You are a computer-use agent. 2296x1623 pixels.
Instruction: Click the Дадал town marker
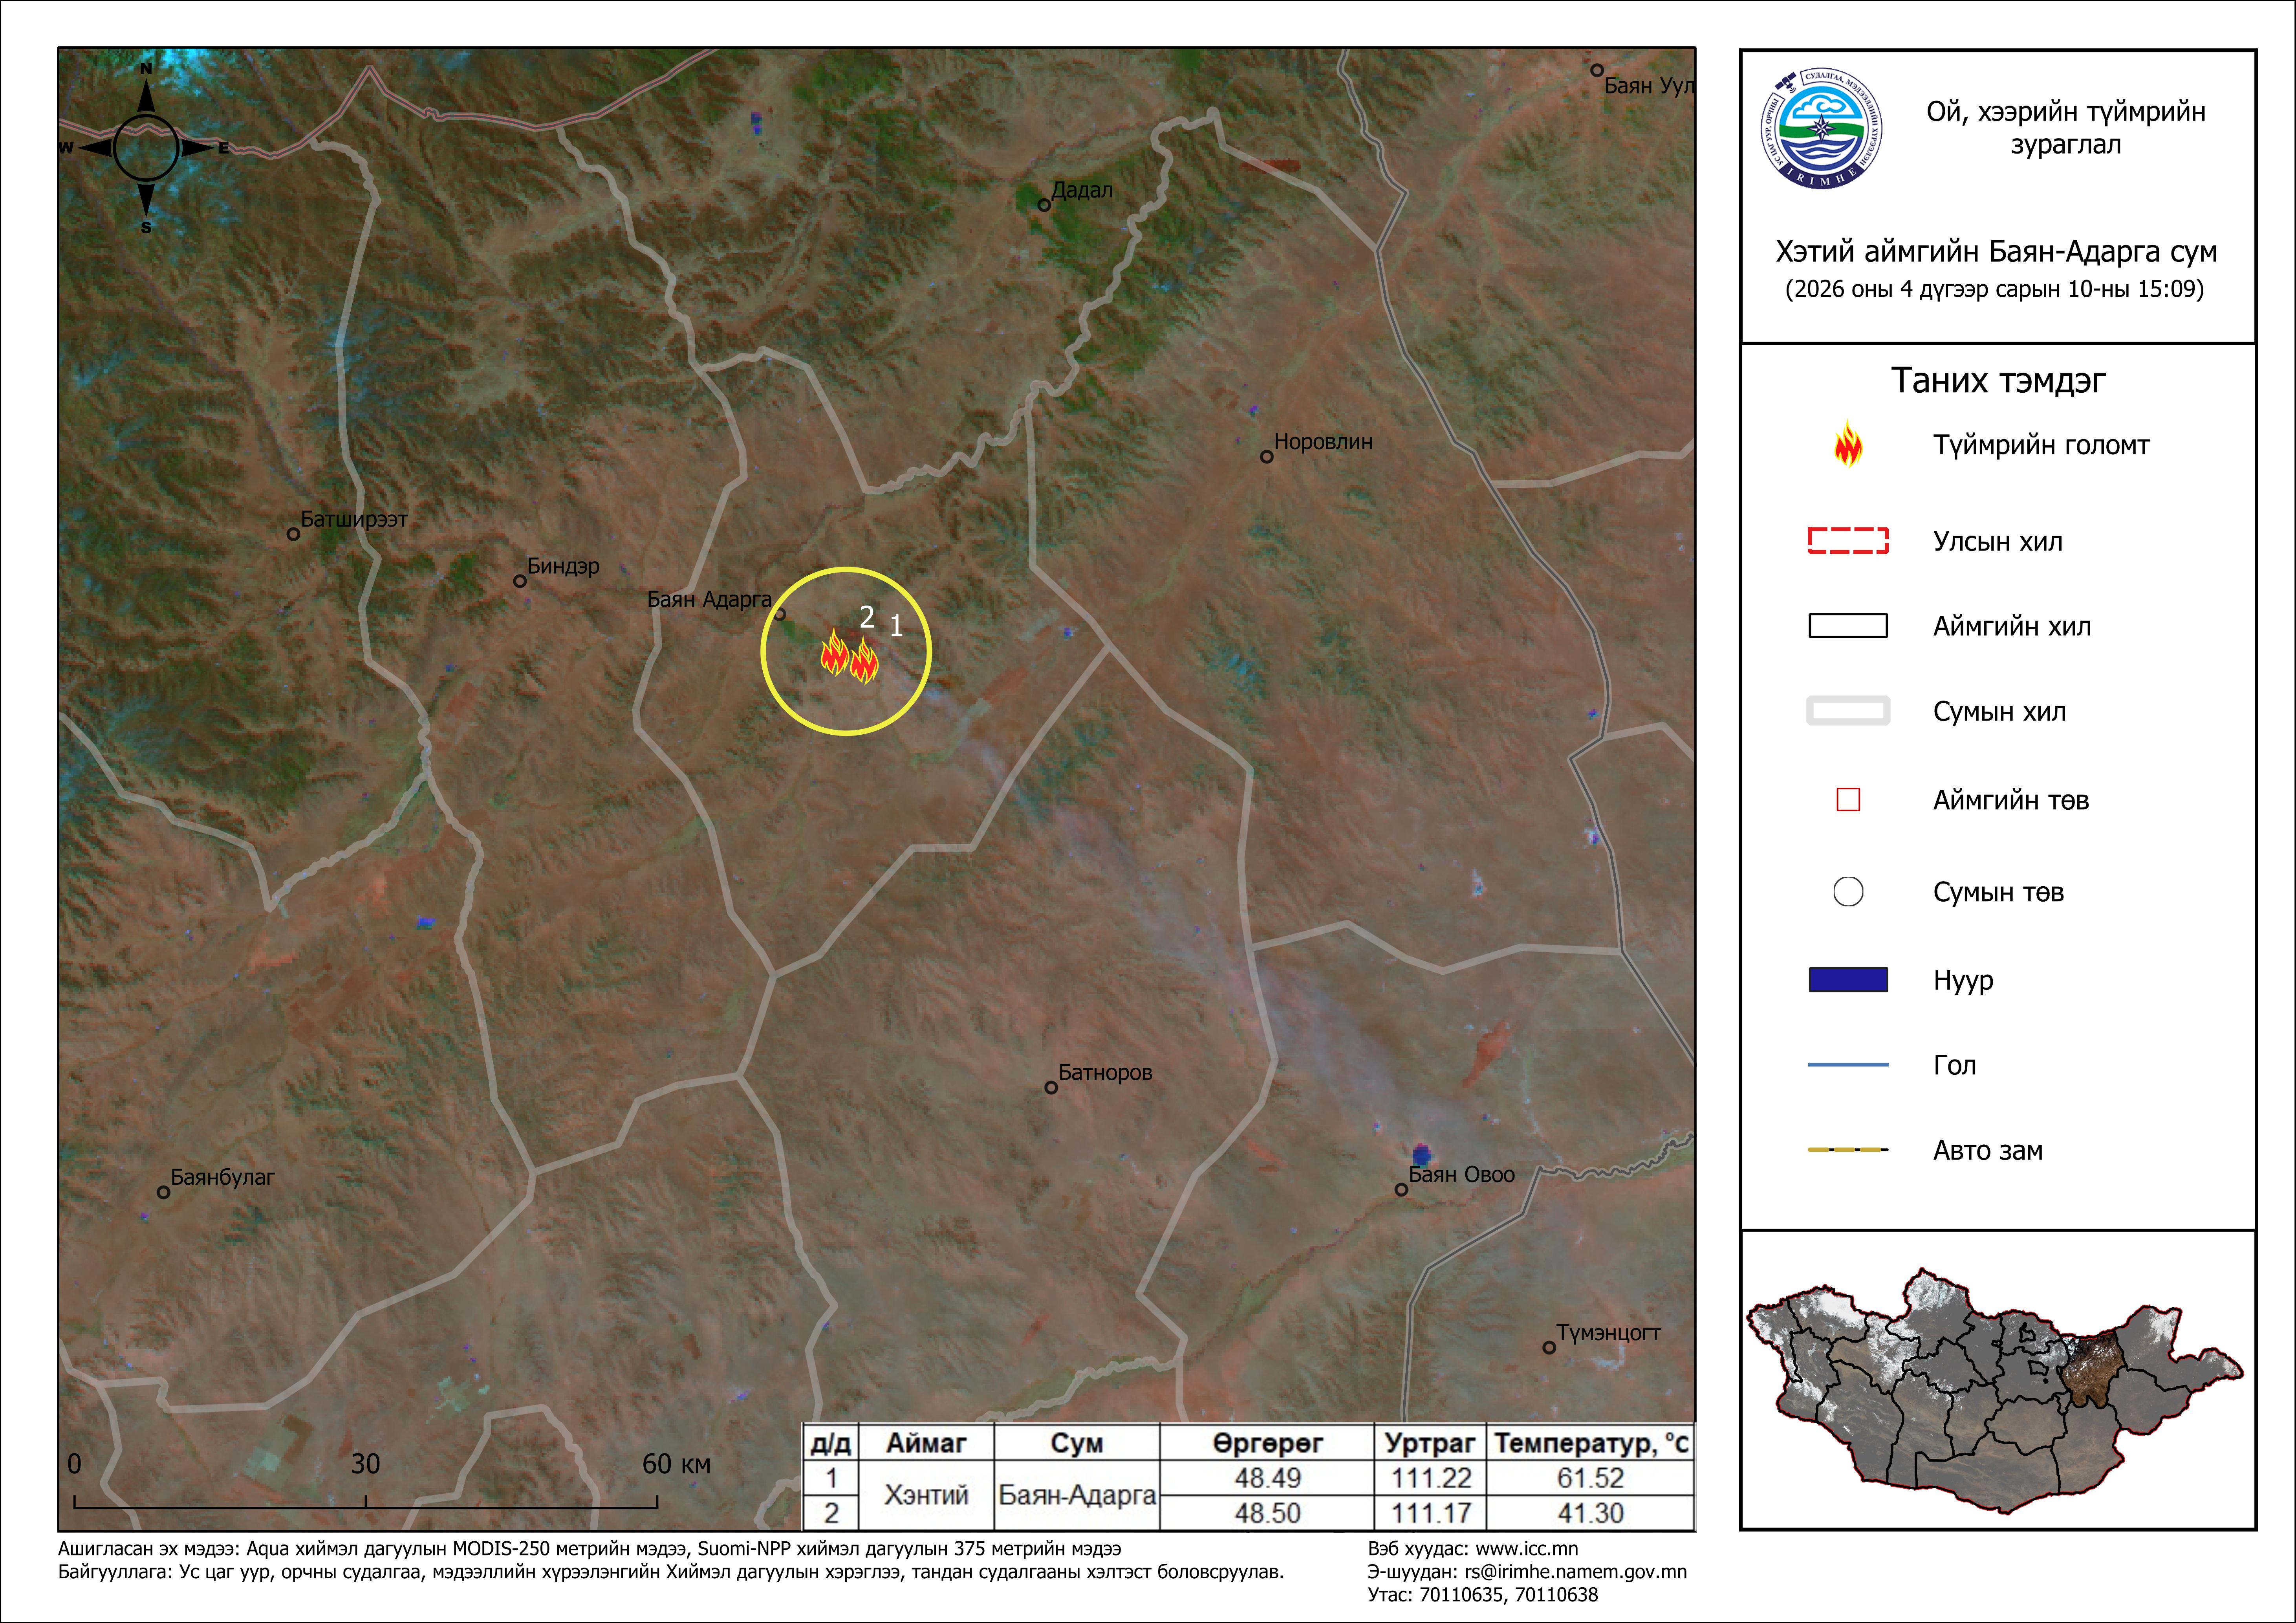click(x=1044, y=205)
